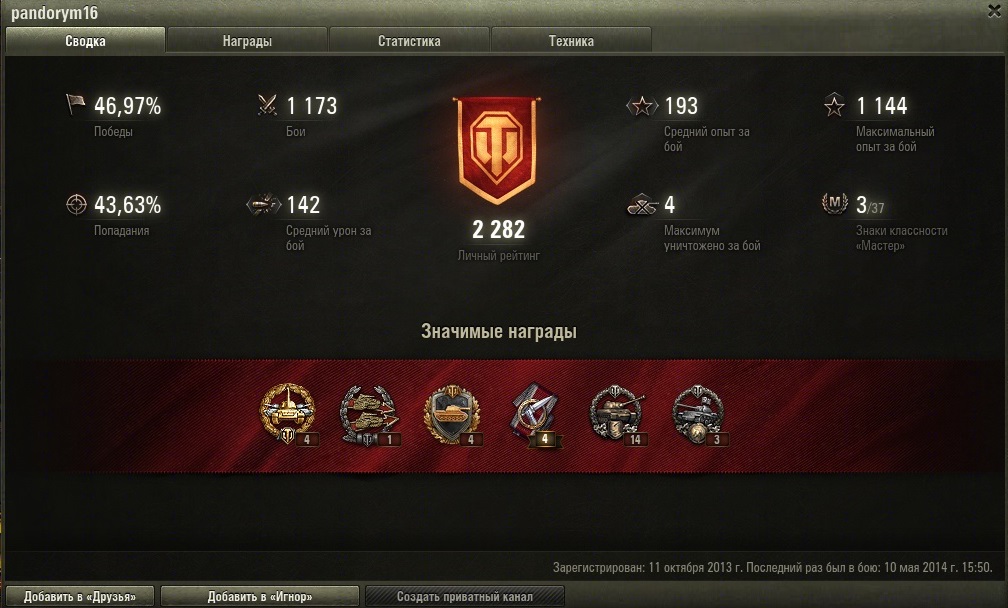Open the Техника tab
The width and height of the screenshot is (1008, 608).
point(571,40)
